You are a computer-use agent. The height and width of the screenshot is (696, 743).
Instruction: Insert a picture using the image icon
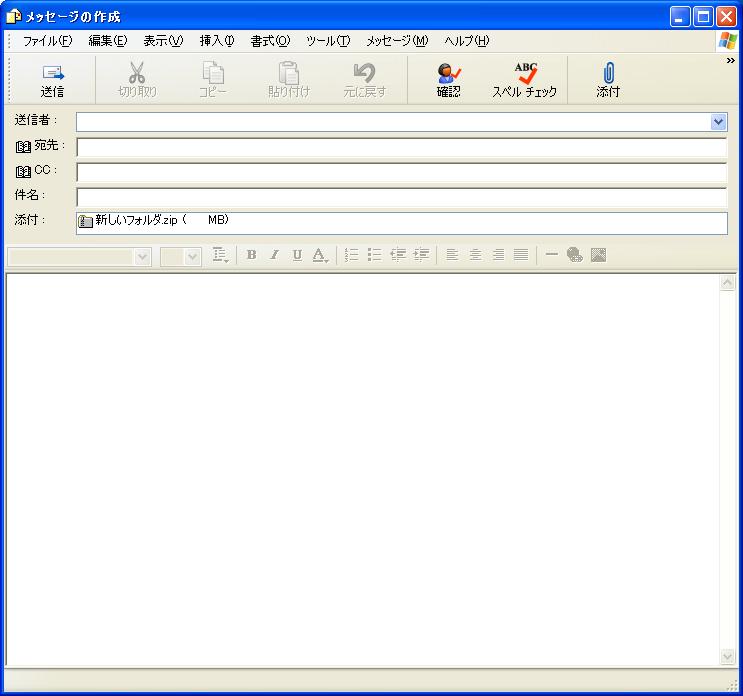598,255
